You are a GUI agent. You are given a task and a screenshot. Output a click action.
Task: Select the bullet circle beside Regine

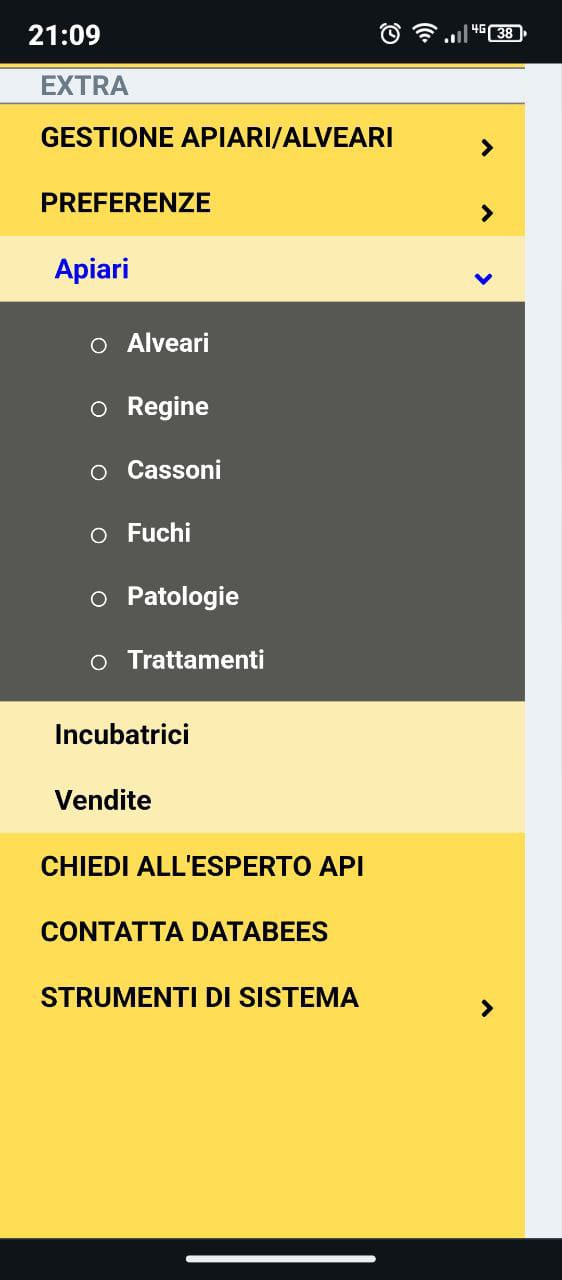[98, 409]
